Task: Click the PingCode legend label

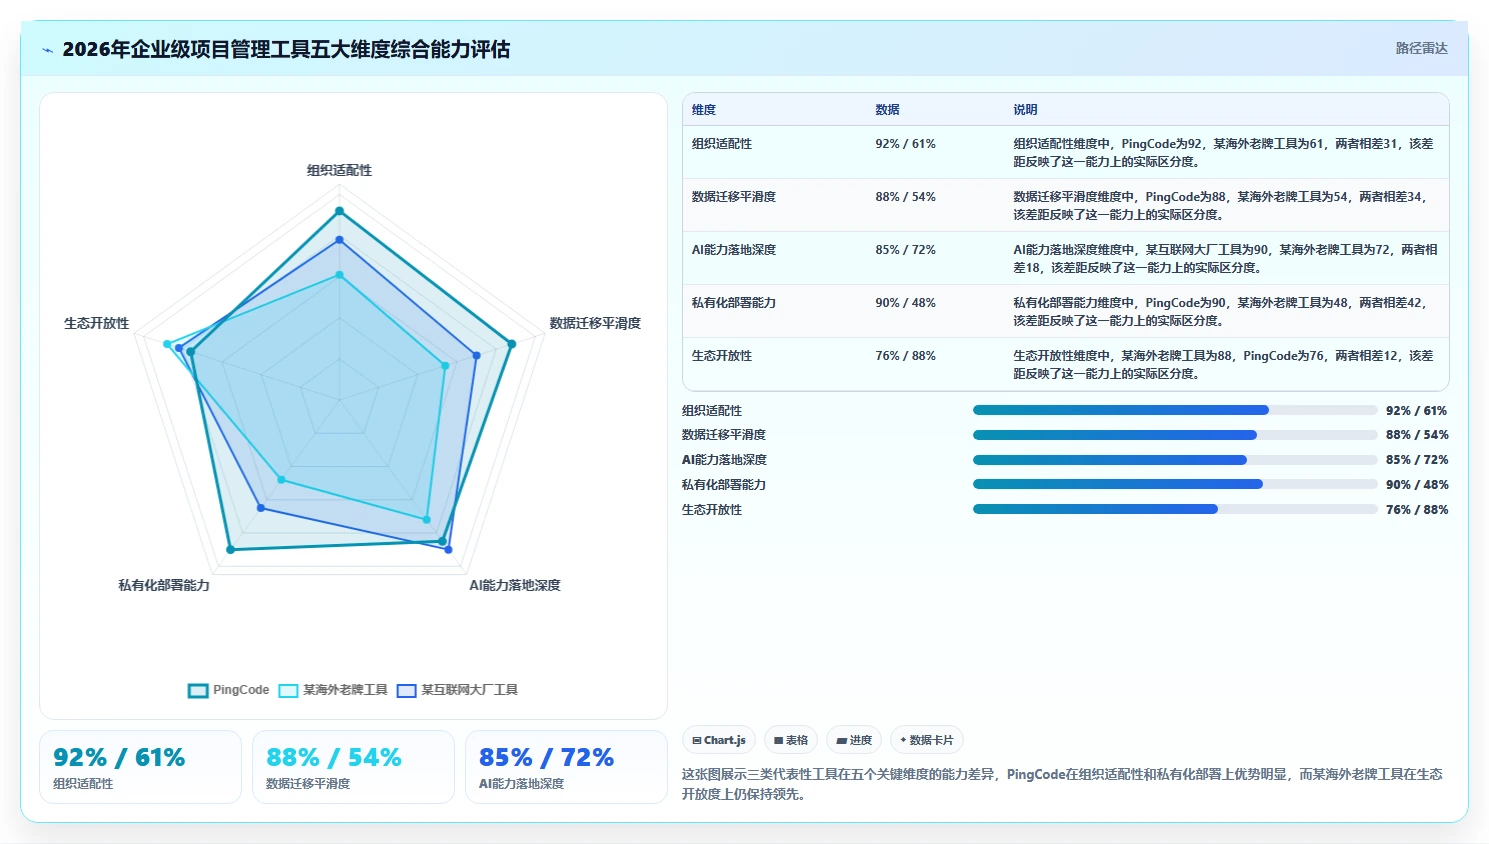Action: pyautogui.click(x=241, y=690)
